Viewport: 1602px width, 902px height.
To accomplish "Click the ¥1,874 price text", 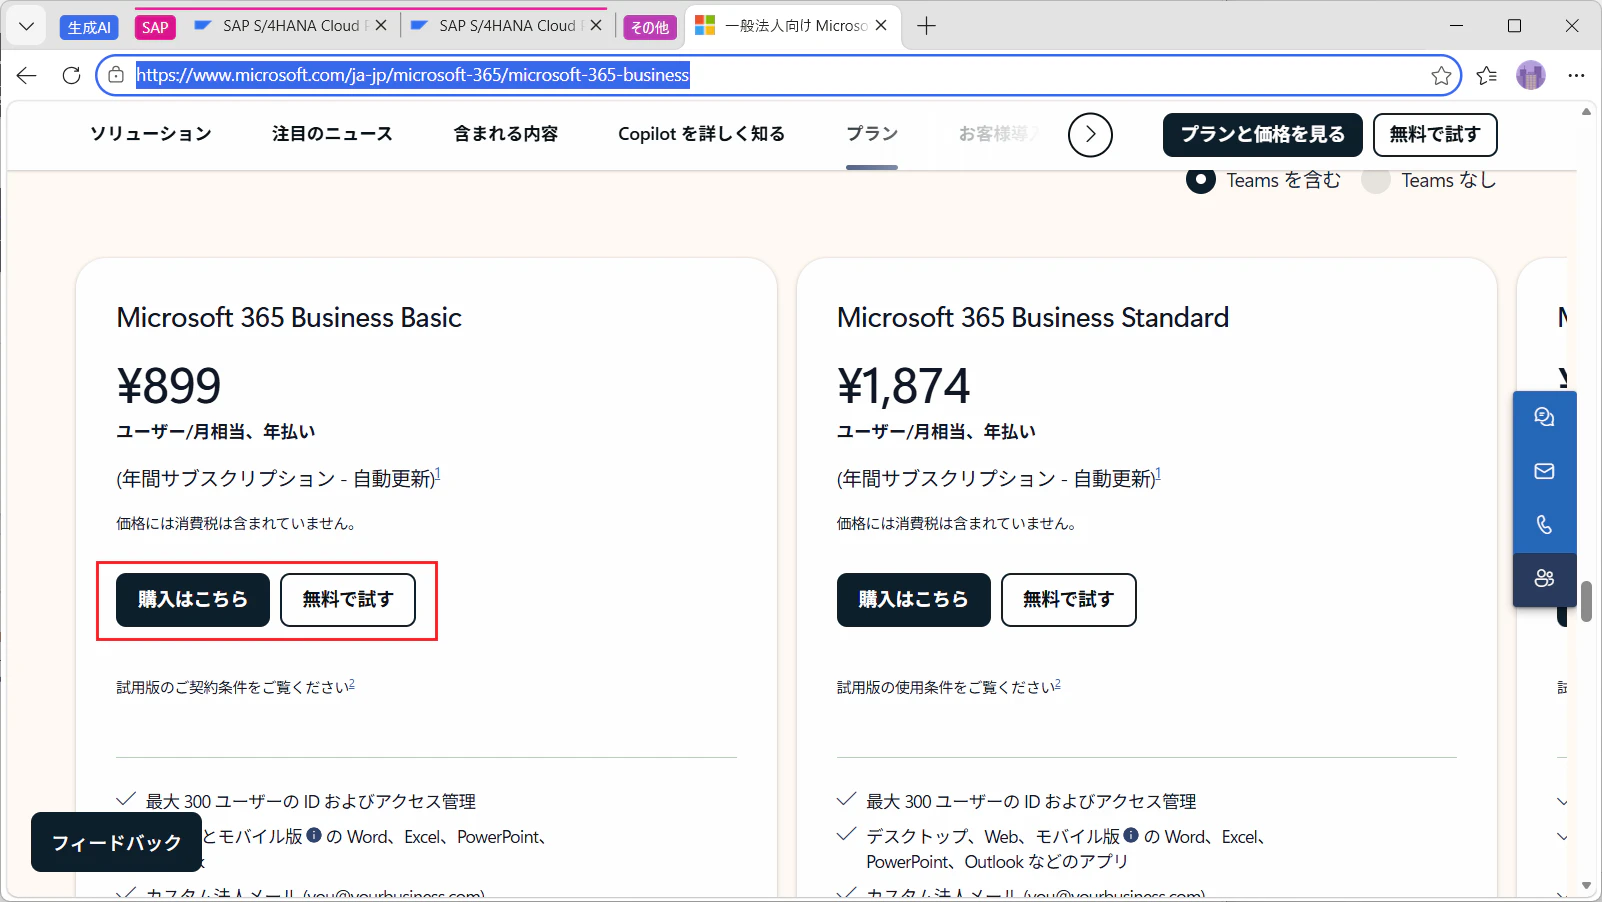I will [904, 386].
